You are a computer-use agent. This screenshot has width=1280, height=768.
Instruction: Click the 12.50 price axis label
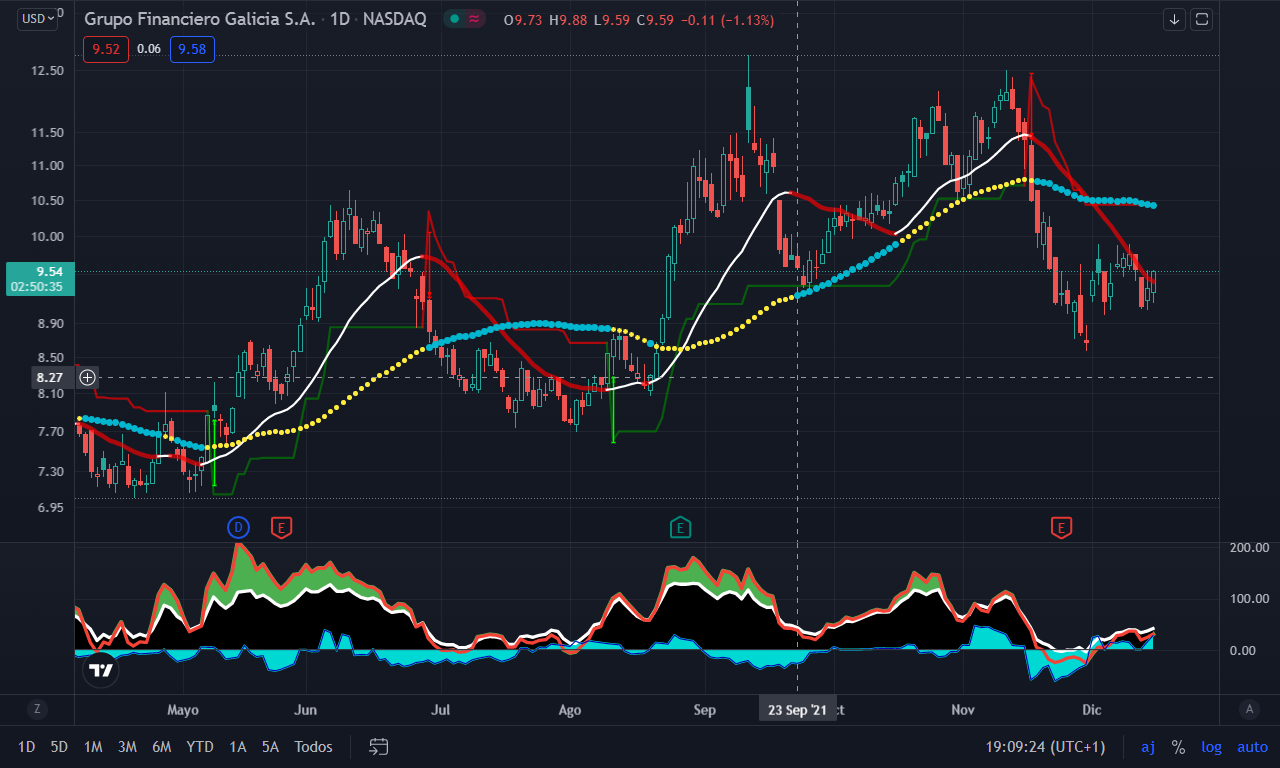(49, 71)
